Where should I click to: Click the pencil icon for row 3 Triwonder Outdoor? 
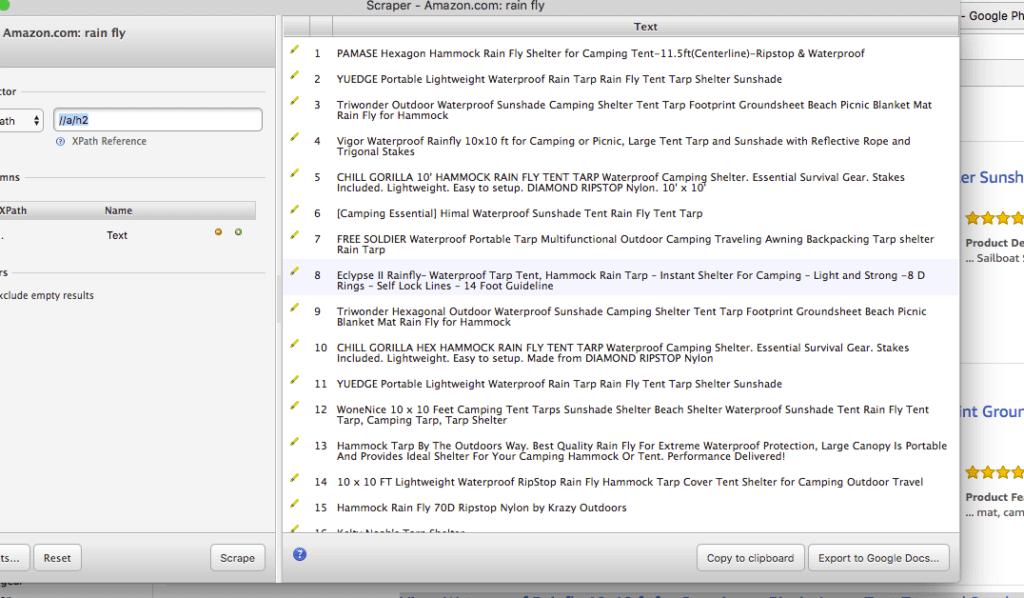click(x=295, y=101)
